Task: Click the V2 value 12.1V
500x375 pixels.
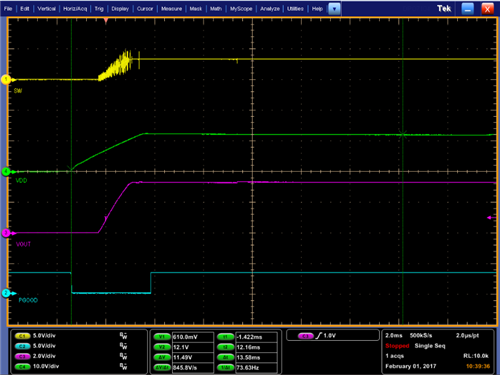Action: [x=181, y=347]
